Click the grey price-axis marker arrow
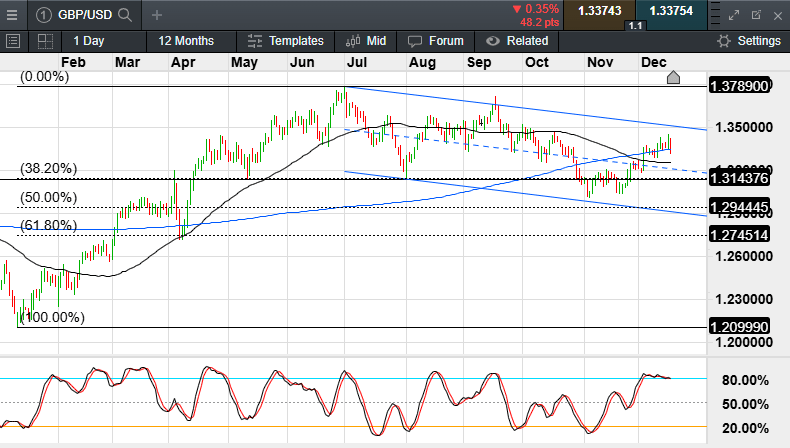 (x=673, y=78)
